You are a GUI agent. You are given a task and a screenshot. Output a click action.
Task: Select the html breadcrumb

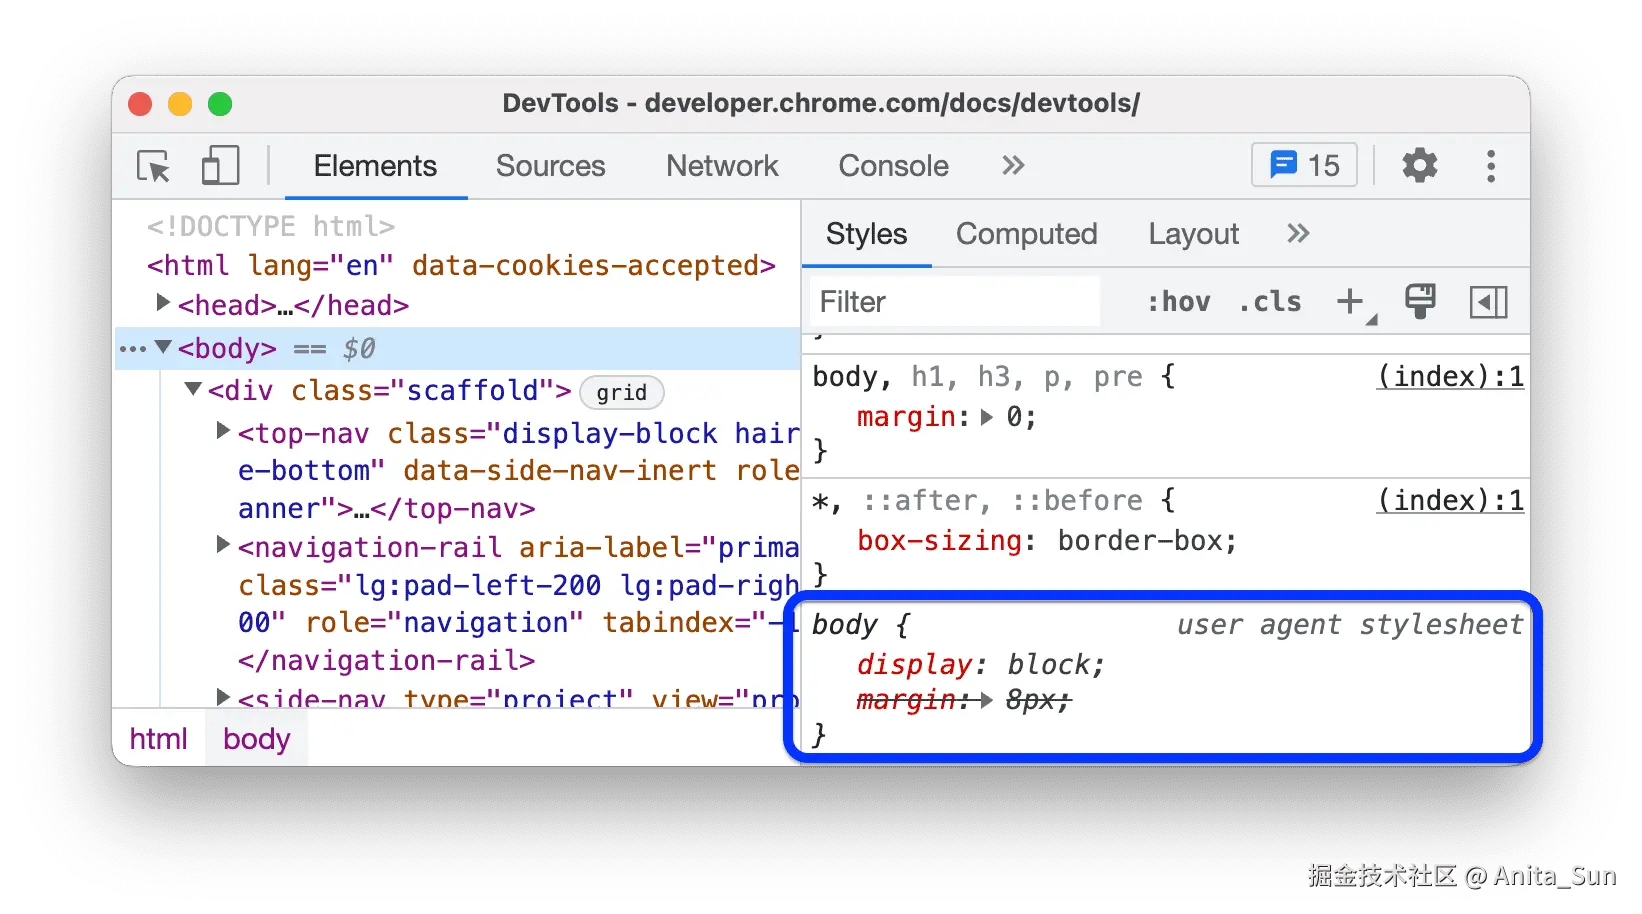pyautogui.click(x=158, y=739)
